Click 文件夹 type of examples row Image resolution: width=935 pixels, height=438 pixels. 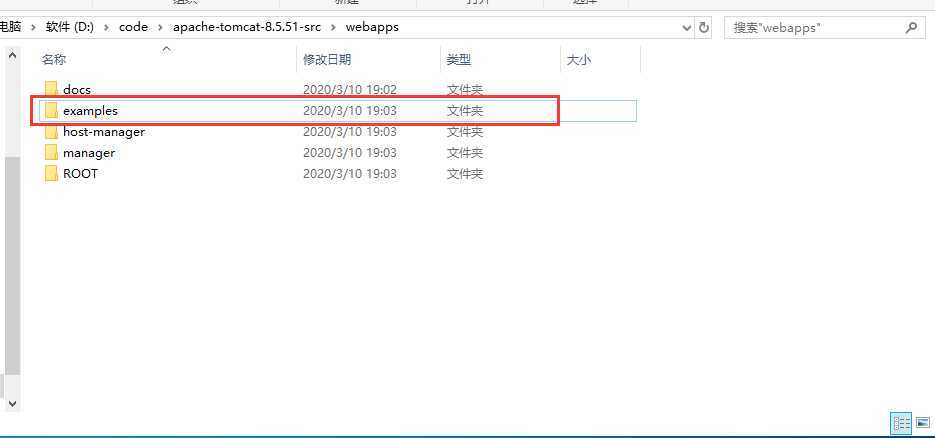click(465, 111)
